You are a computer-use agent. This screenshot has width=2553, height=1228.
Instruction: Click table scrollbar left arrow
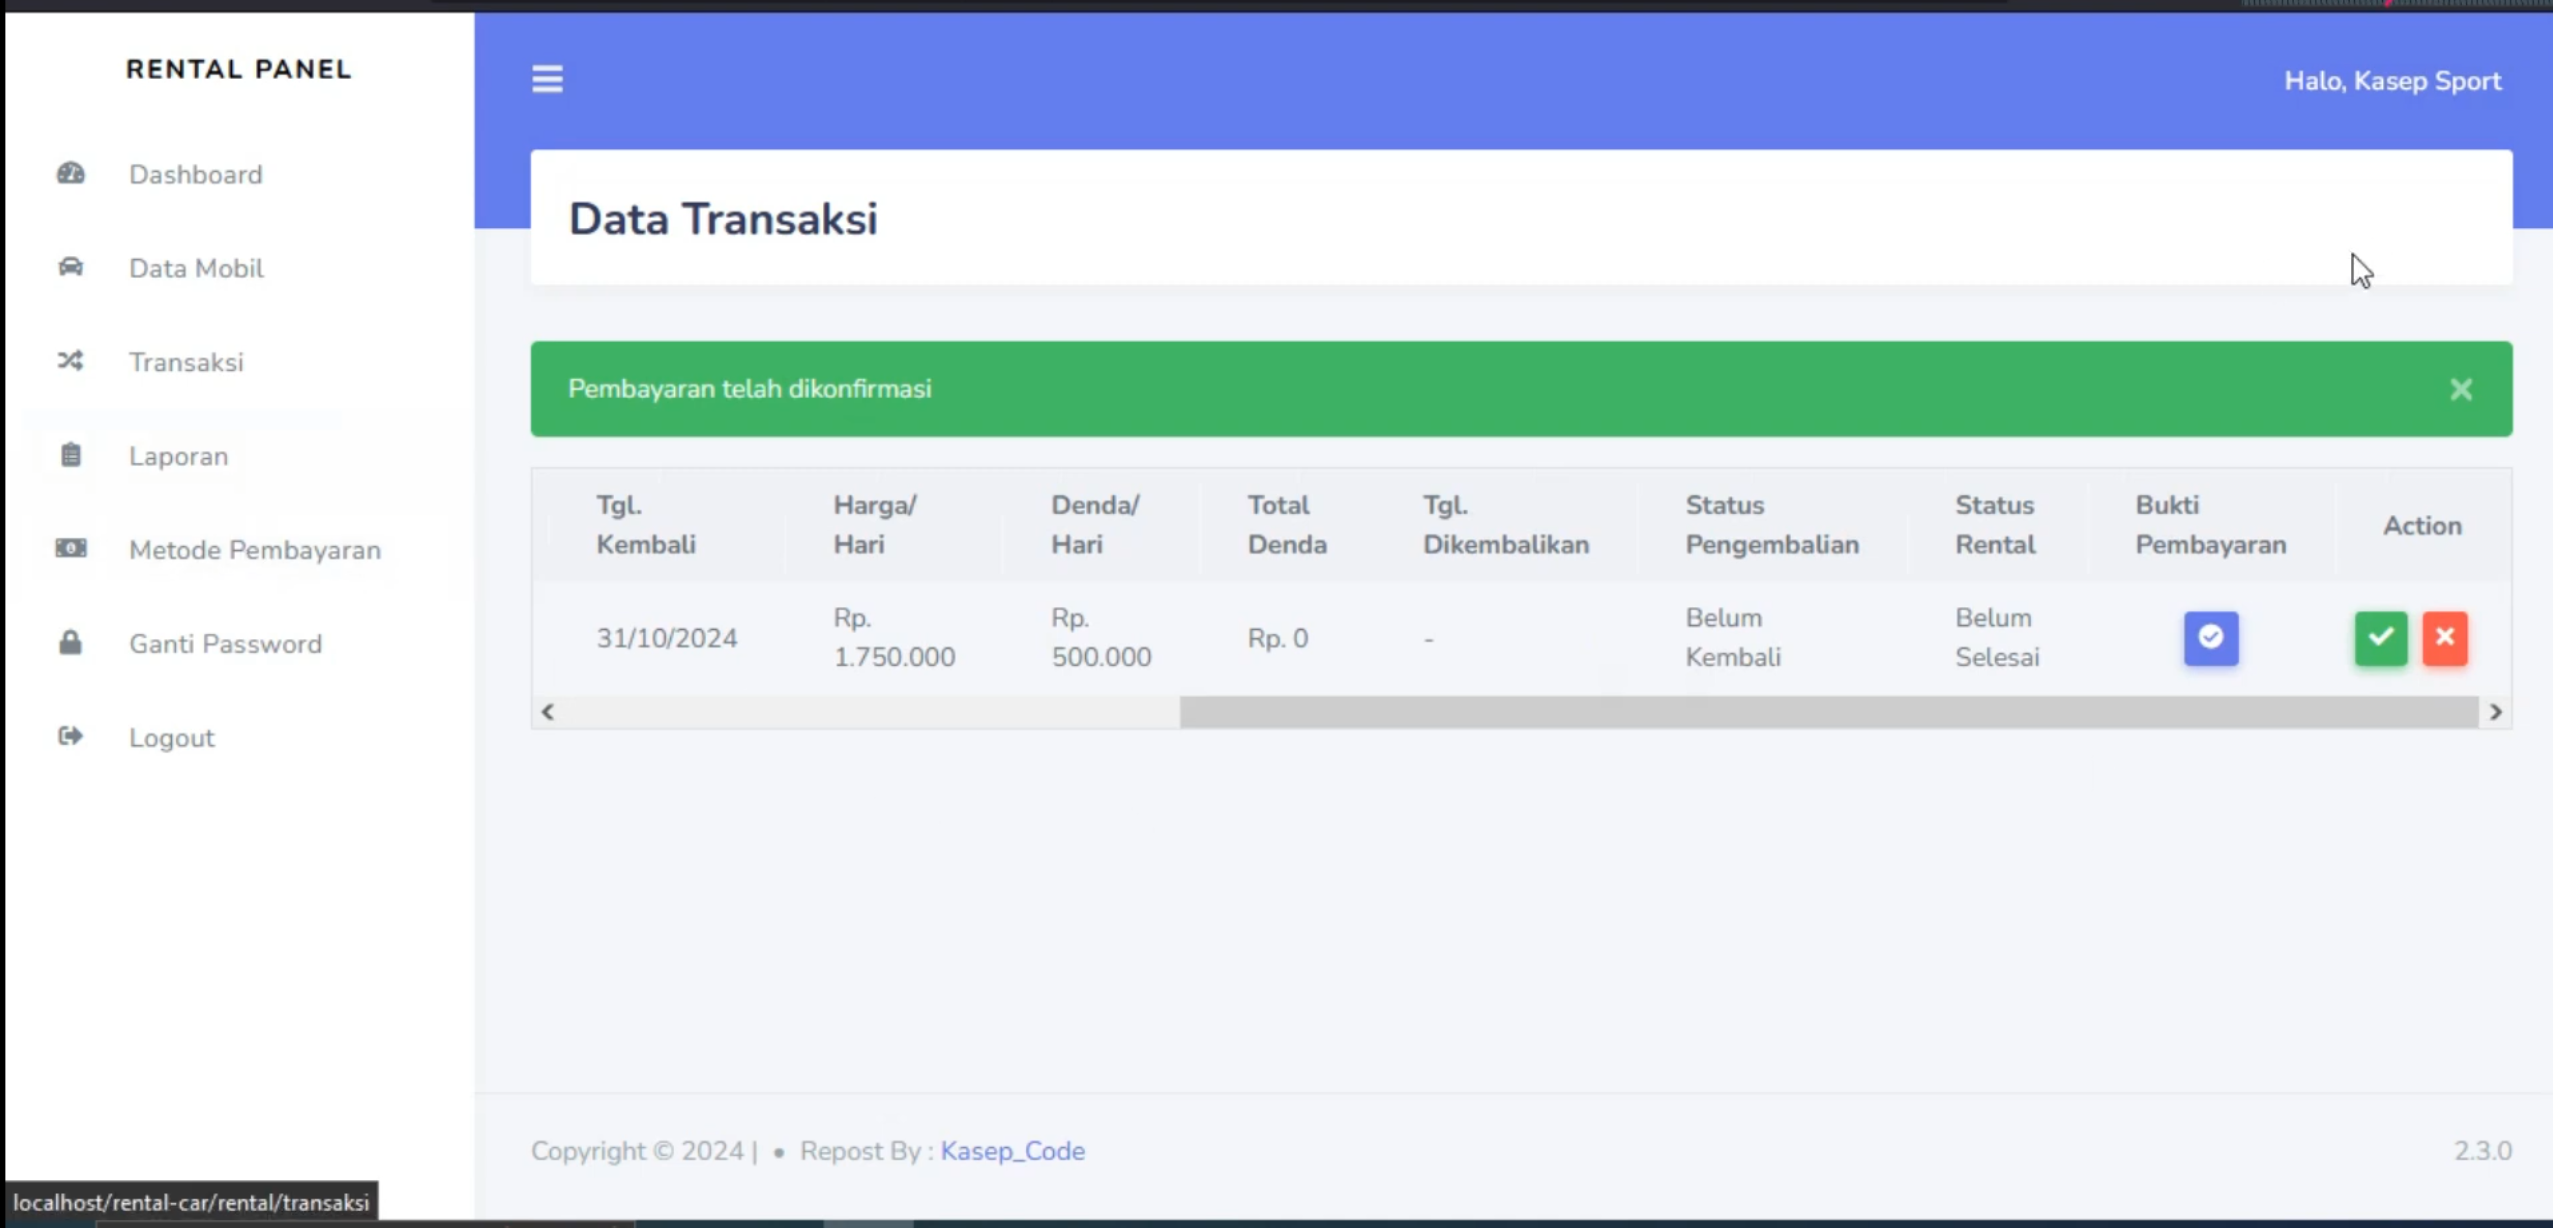coord(547,712)
